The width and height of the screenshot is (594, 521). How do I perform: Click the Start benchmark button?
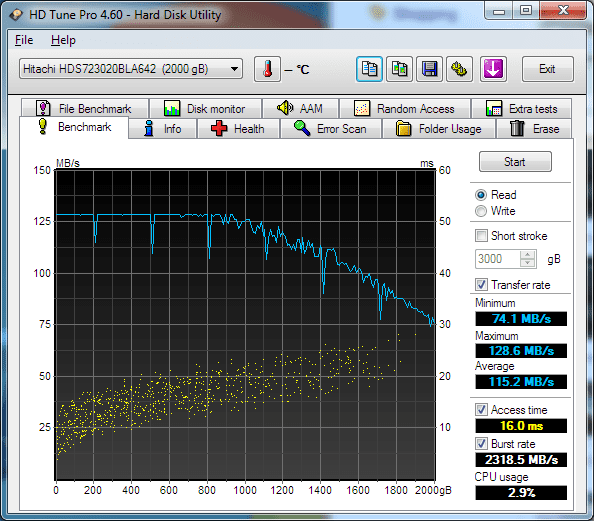point(515,162)
